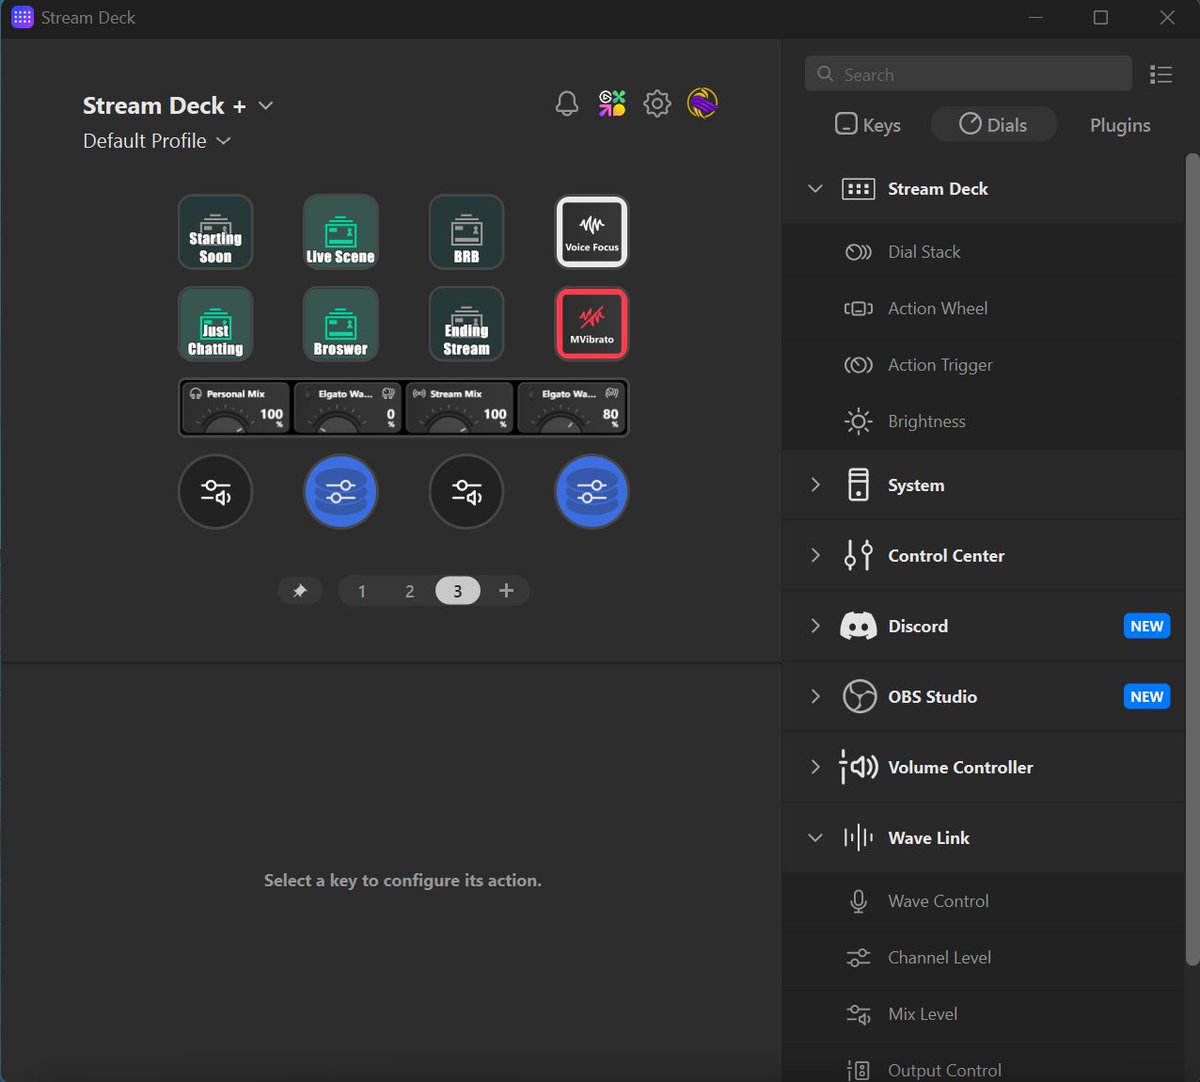This screenshot has width=1200, height=1082.
Task: Collapse the Wave Link category
Action: coord(815,838)
